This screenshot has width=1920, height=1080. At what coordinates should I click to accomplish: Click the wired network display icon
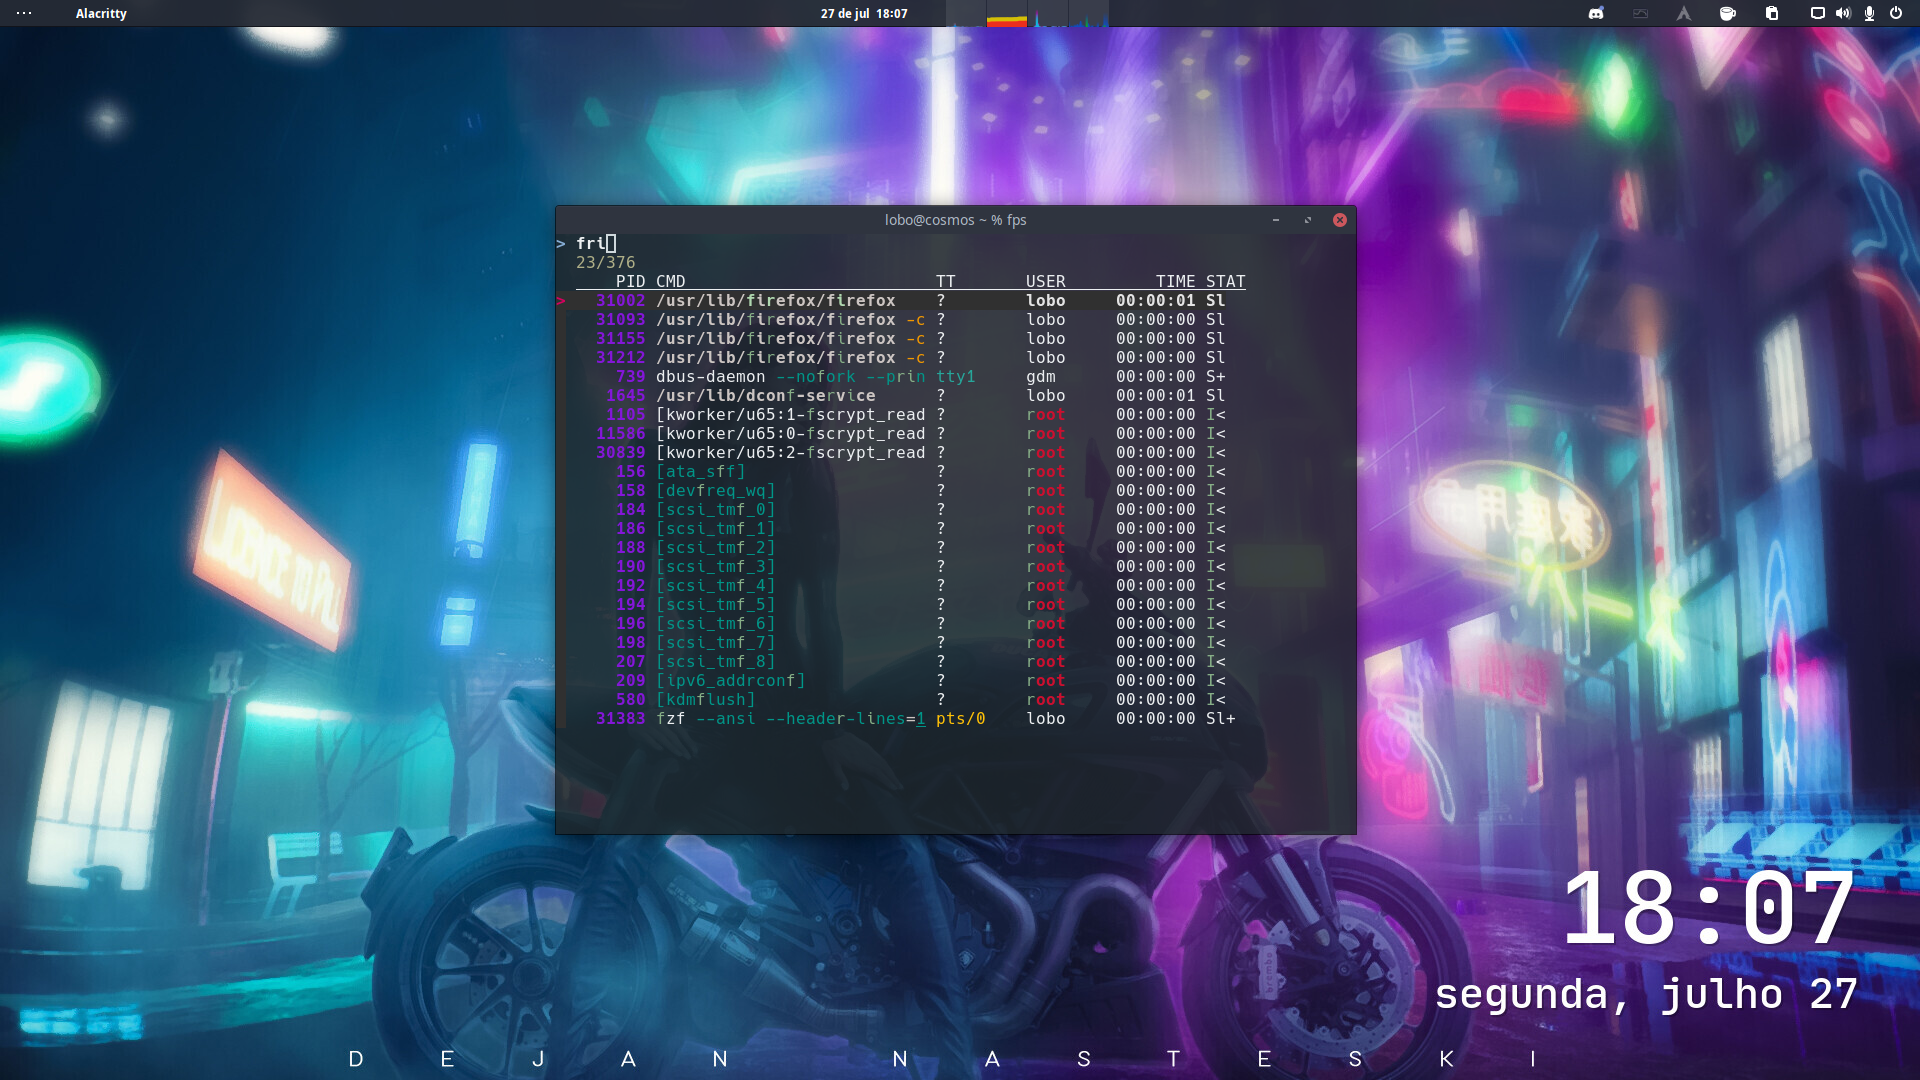click(1817, 13)
